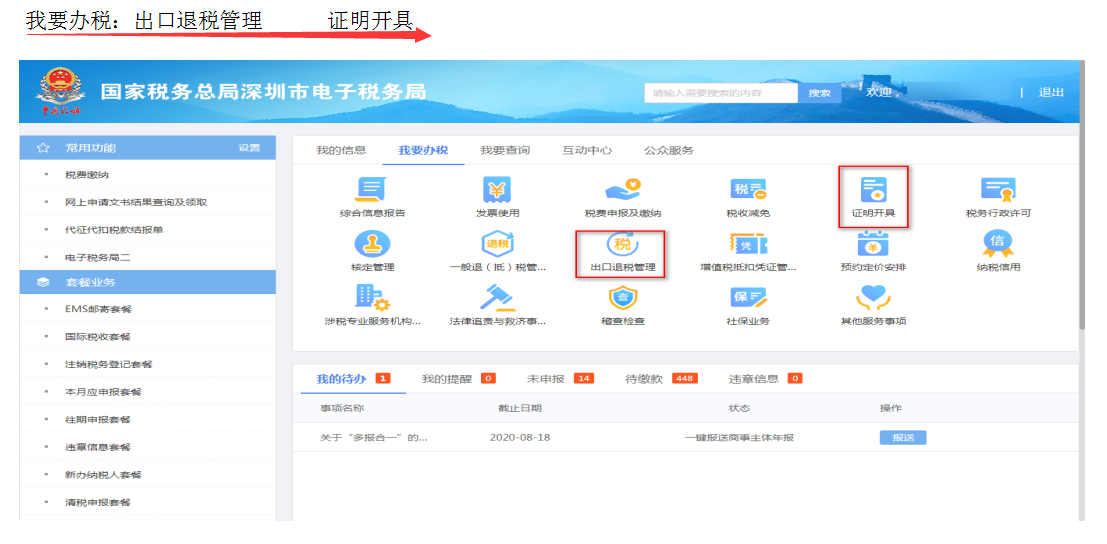This screenshot has height=544, width=1107.
Task: Click the 出口退税管理 icon
Action: [621, 245]
